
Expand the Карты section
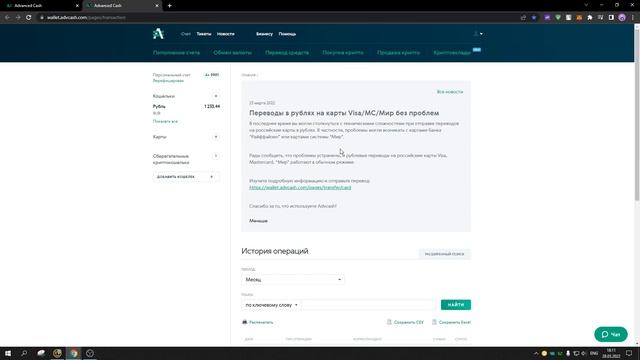[216, 137]
